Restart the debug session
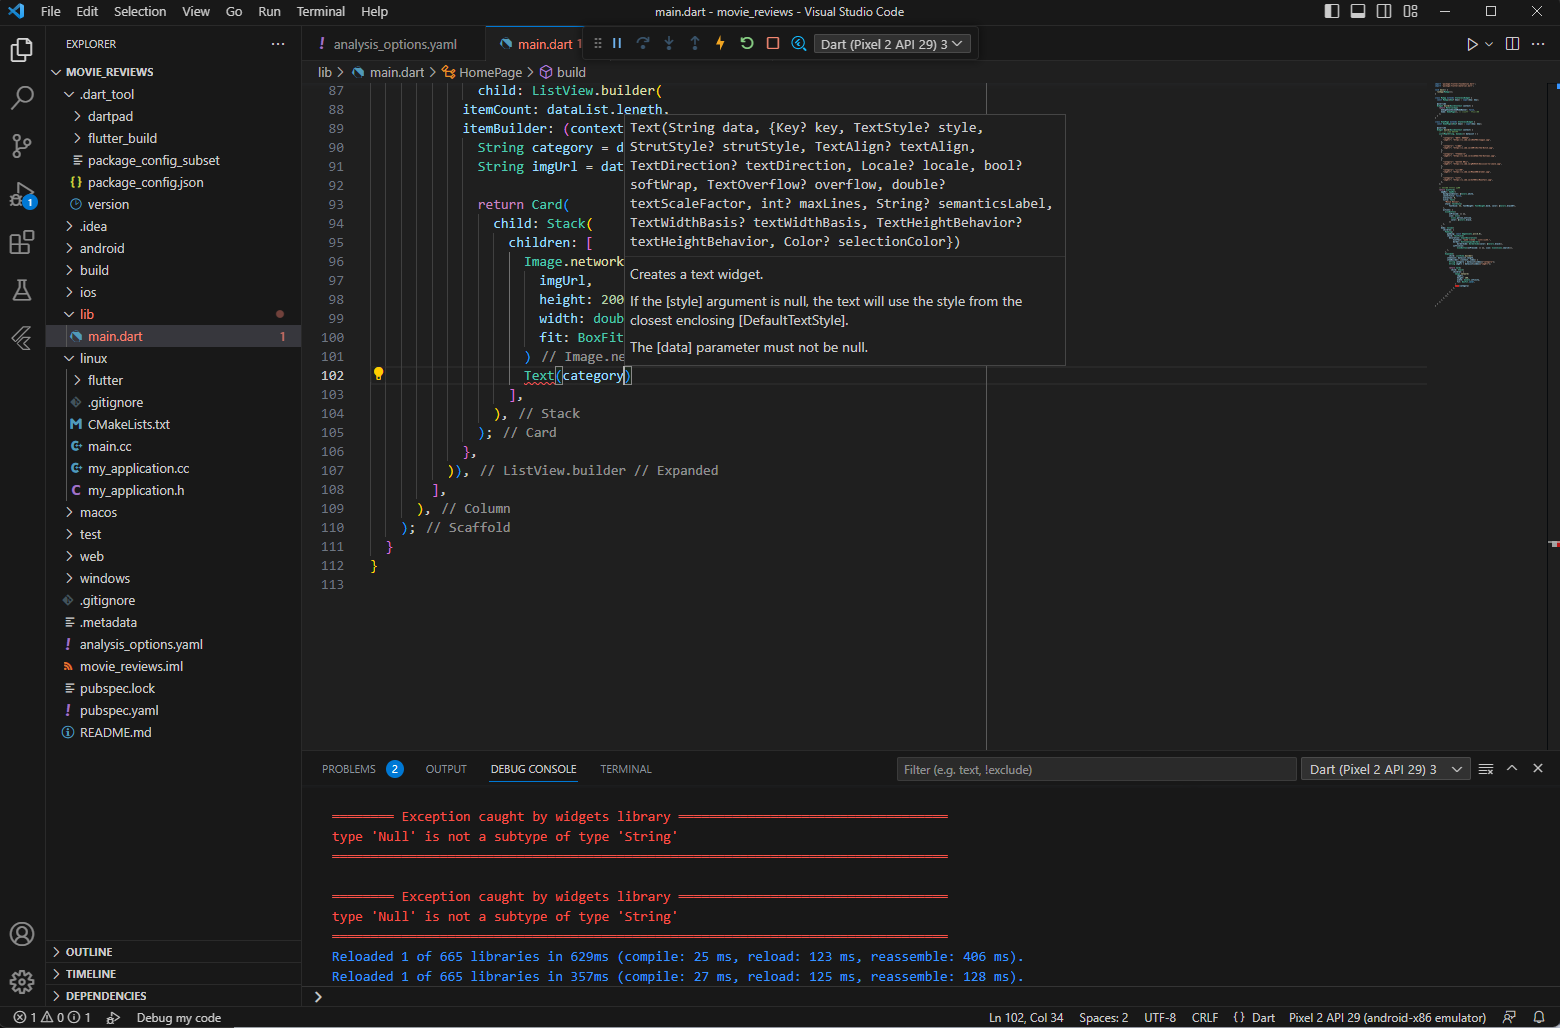The image size is (1560, 1028). [747, 43]
